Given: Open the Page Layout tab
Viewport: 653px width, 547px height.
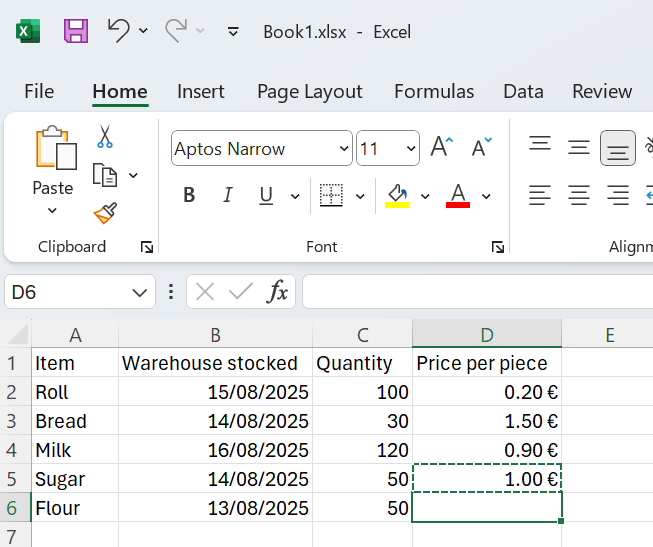Looking at the screenshot, I should tap(310, 92).
